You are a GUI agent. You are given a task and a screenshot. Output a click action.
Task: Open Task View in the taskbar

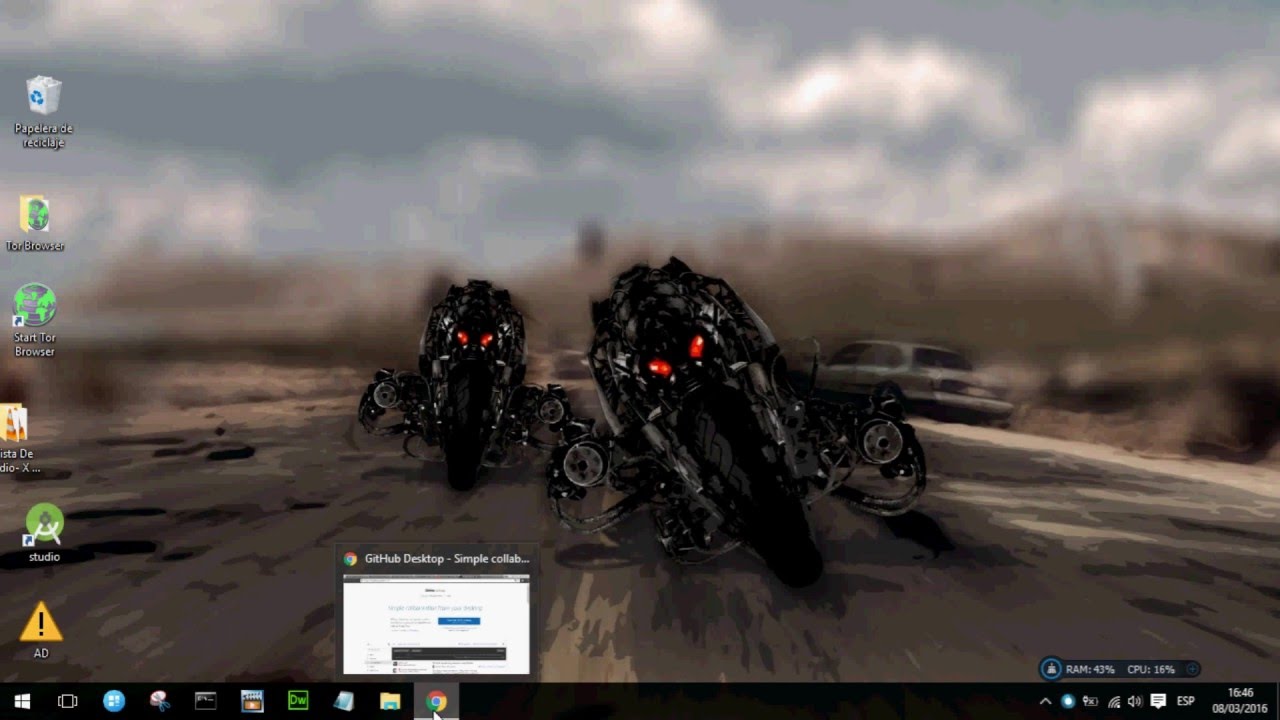pos(68,701)
